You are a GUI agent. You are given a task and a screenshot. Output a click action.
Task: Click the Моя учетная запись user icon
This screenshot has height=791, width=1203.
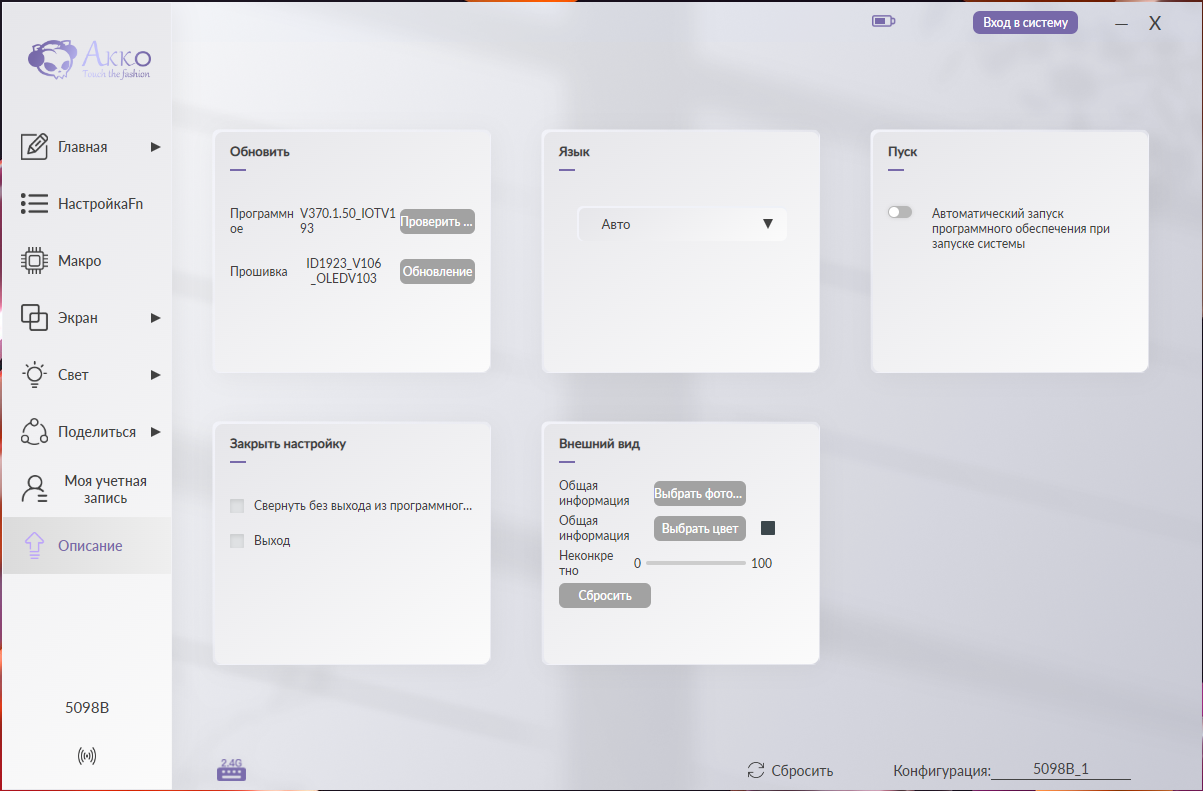(35, 489)
